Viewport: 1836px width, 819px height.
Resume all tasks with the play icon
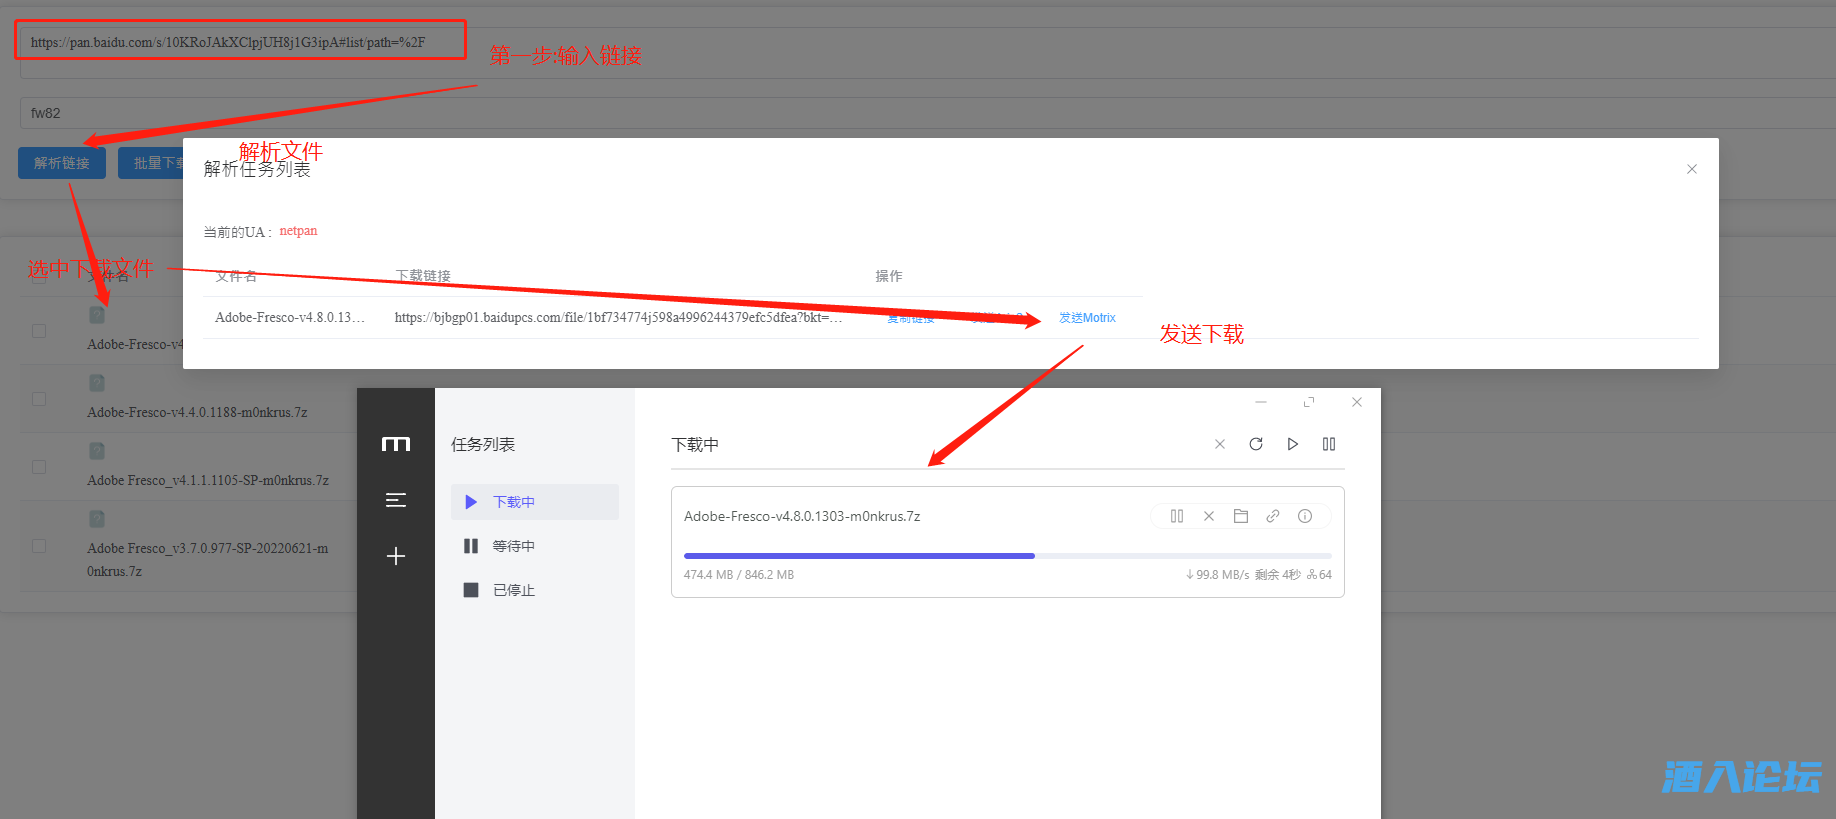coord(1293,444)
